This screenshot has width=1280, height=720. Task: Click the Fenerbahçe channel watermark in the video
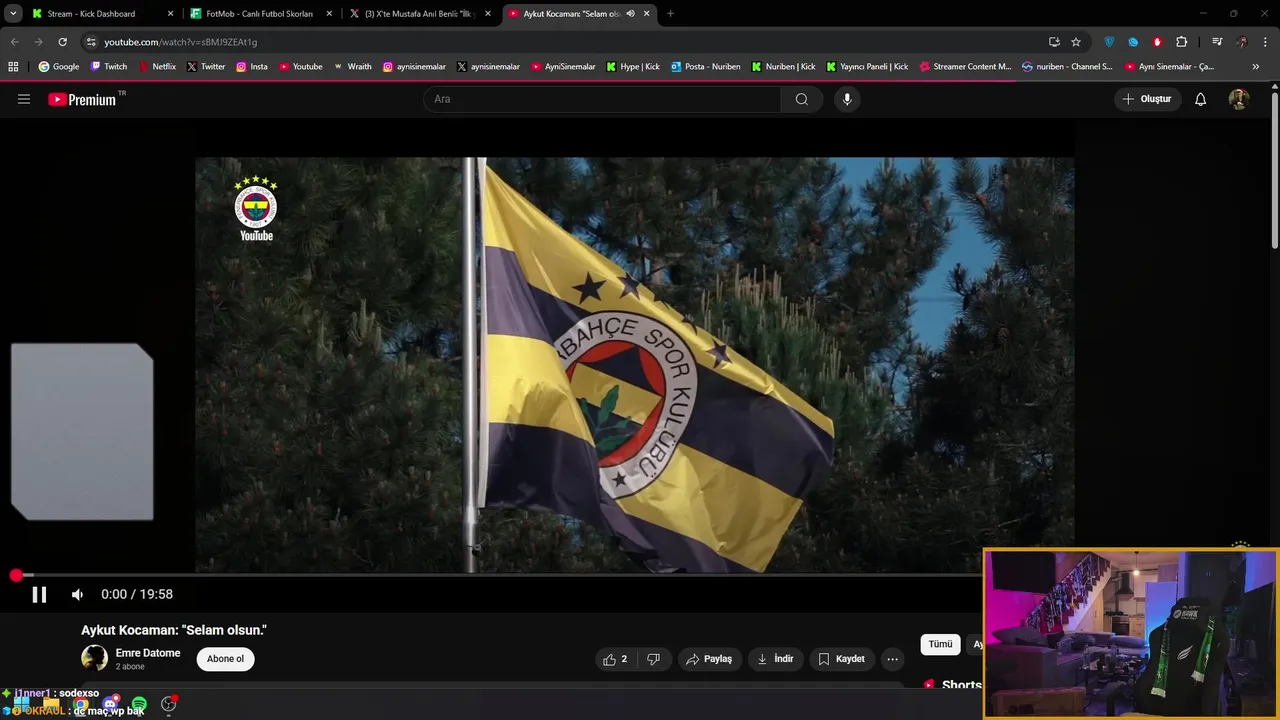tap(256, 208)
